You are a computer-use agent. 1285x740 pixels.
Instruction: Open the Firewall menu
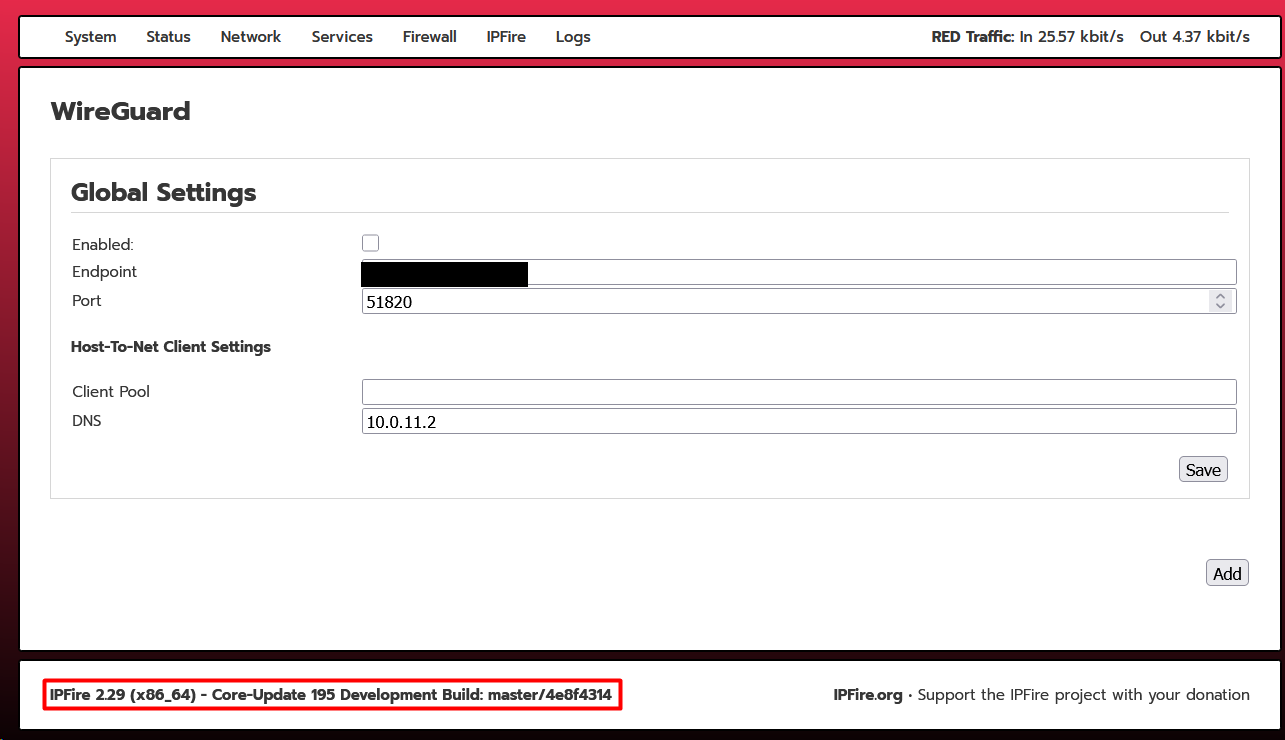[430, 37]
